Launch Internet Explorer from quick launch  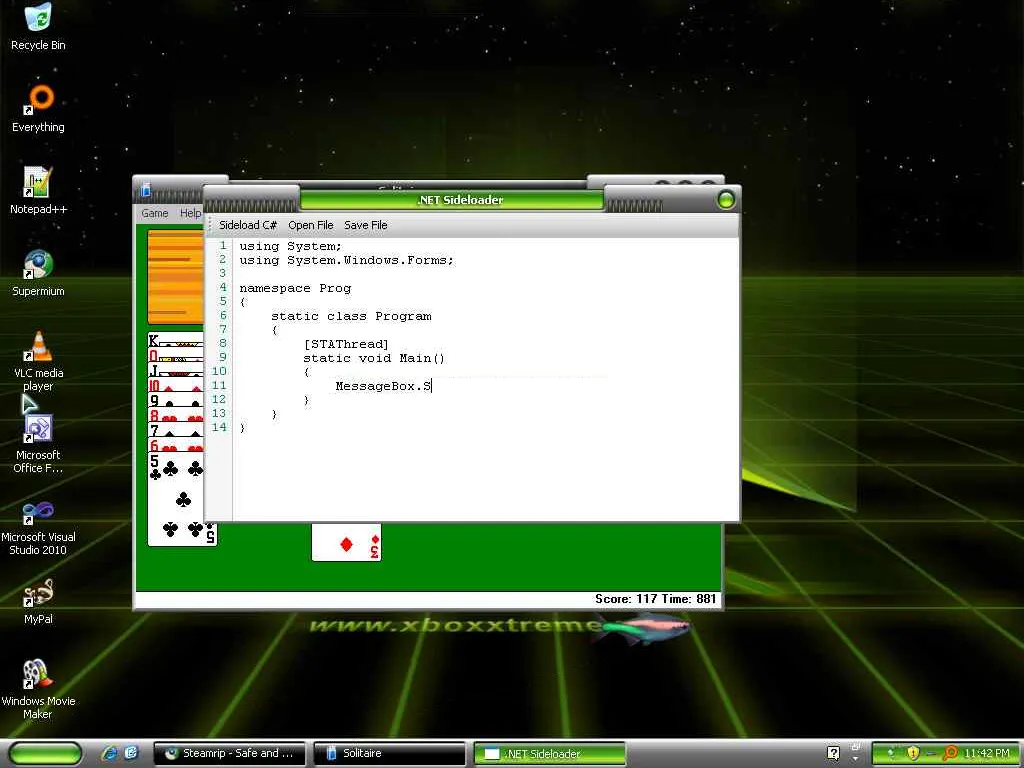[x=110, y=754]
